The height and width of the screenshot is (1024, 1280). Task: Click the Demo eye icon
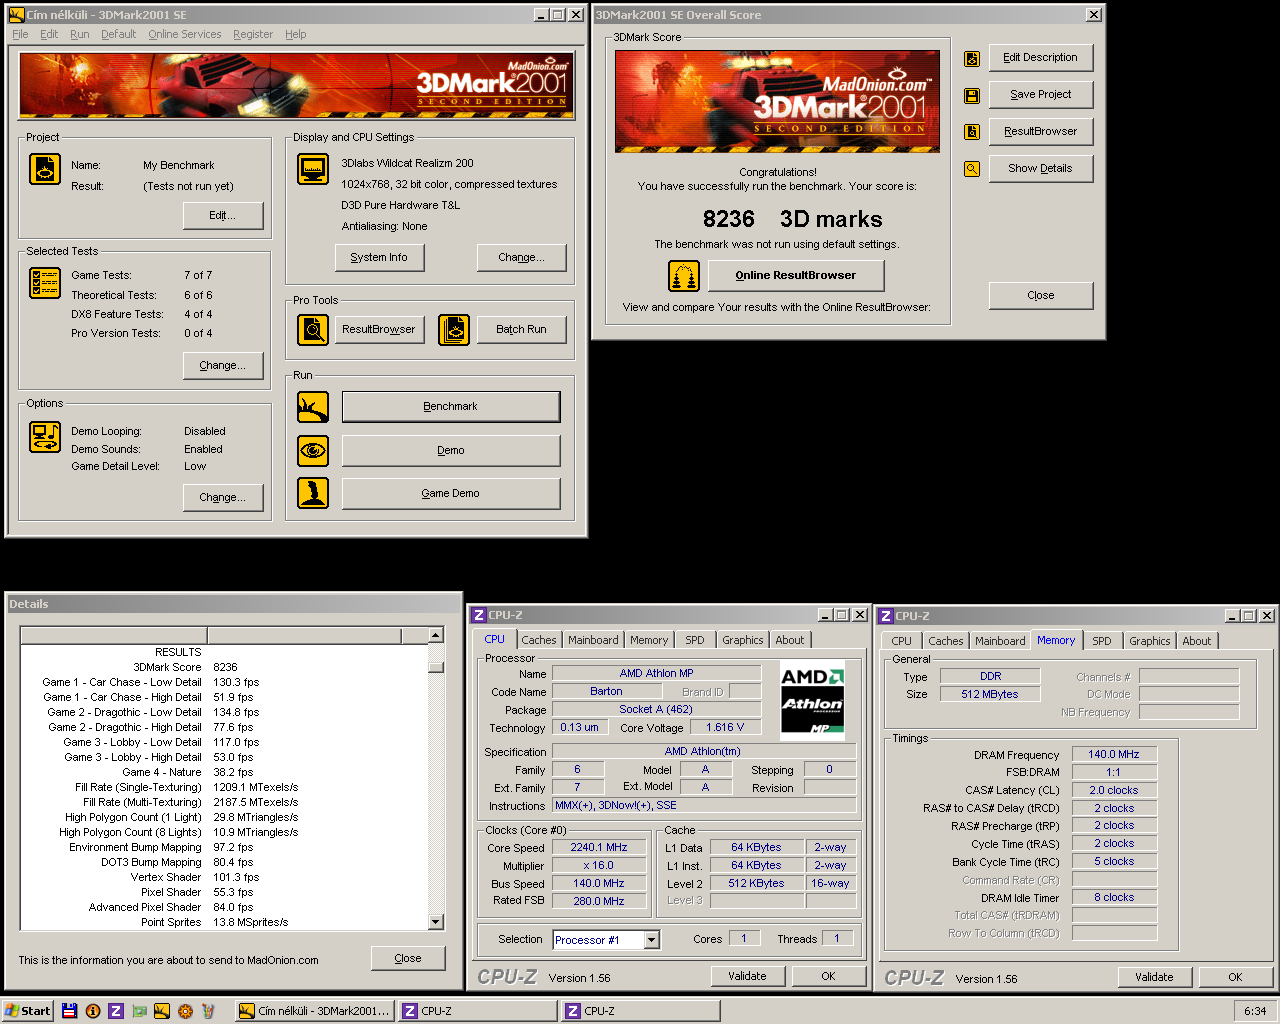coord(313,450)
